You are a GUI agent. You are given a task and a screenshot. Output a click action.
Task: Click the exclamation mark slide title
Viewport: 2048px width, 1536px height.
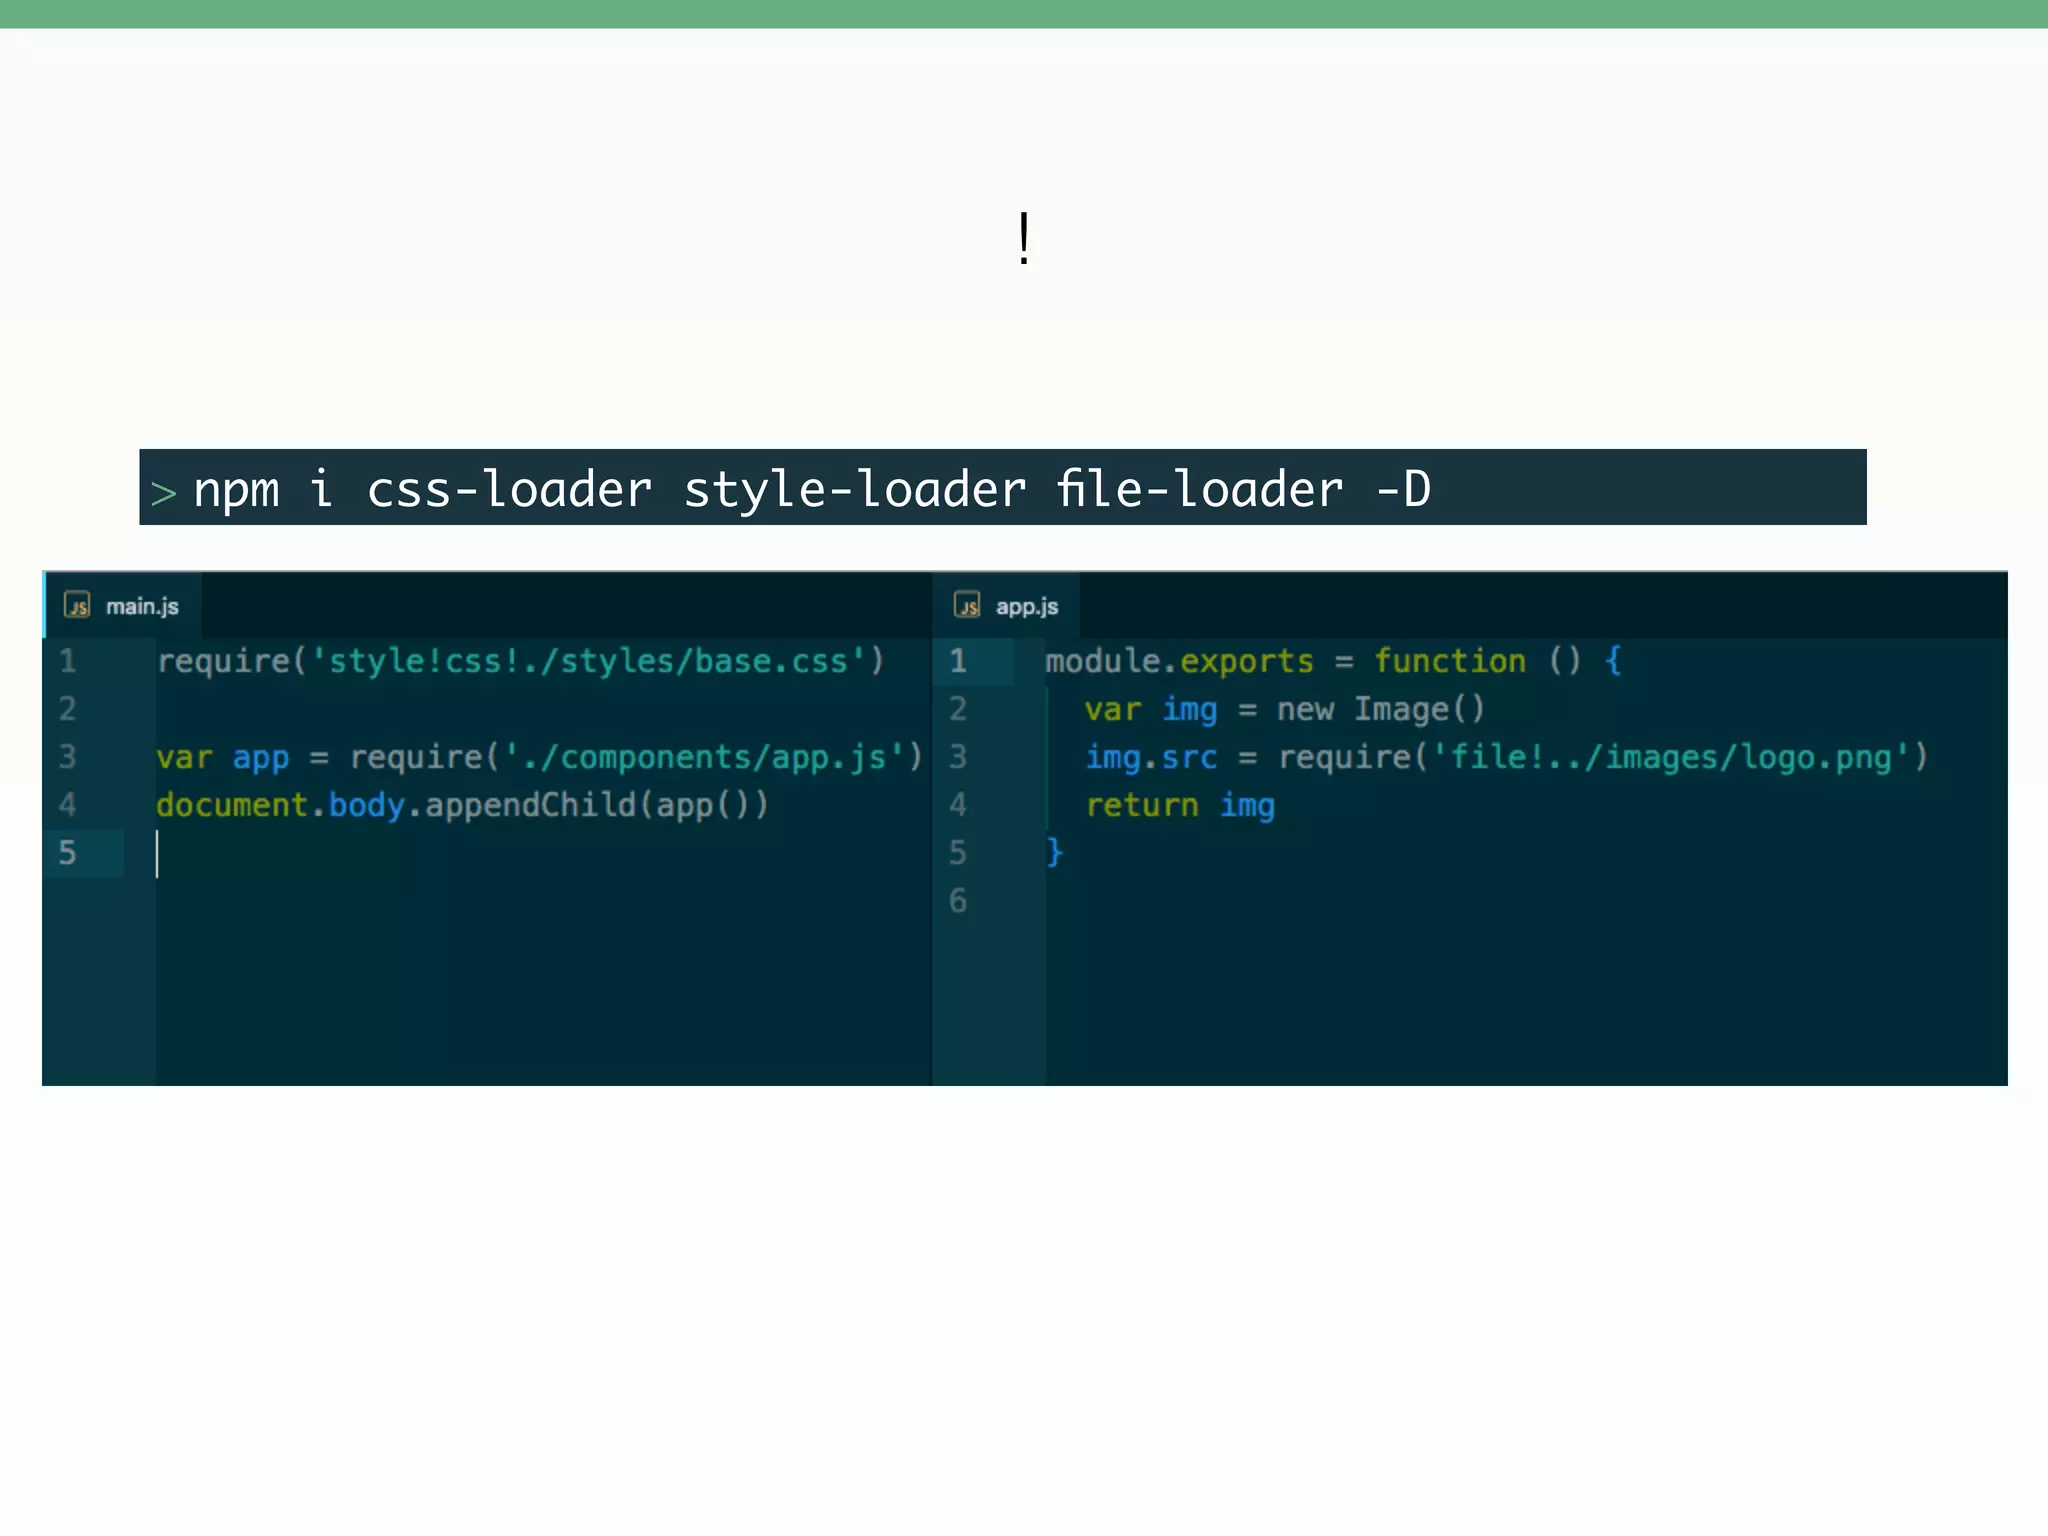click(x=1023, y=239)
